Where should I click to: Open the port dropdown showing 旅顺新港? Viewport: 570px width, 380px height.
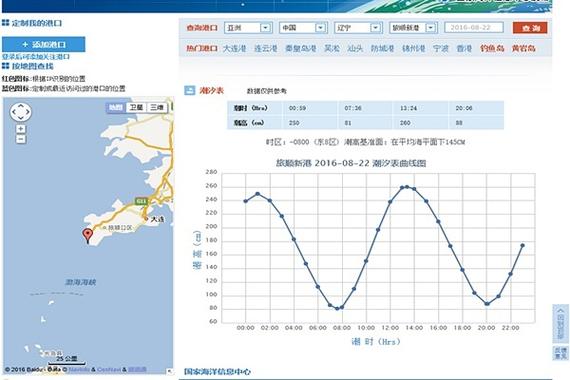coord(412,28)
